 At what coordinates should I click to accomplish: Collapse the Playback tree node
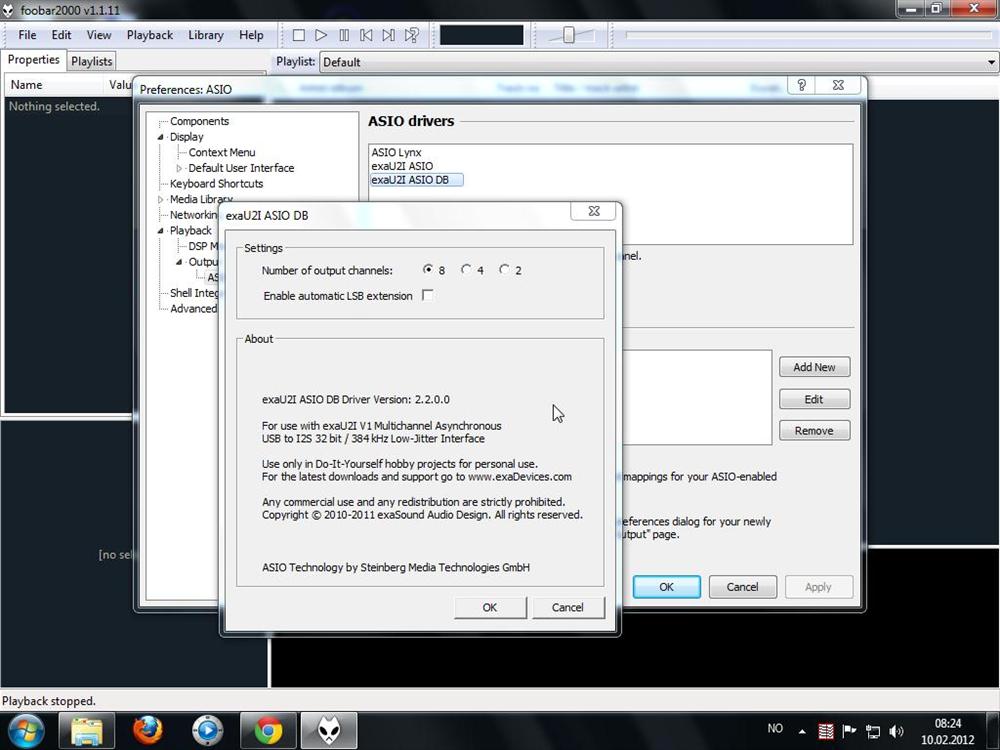tap(161, 231)
